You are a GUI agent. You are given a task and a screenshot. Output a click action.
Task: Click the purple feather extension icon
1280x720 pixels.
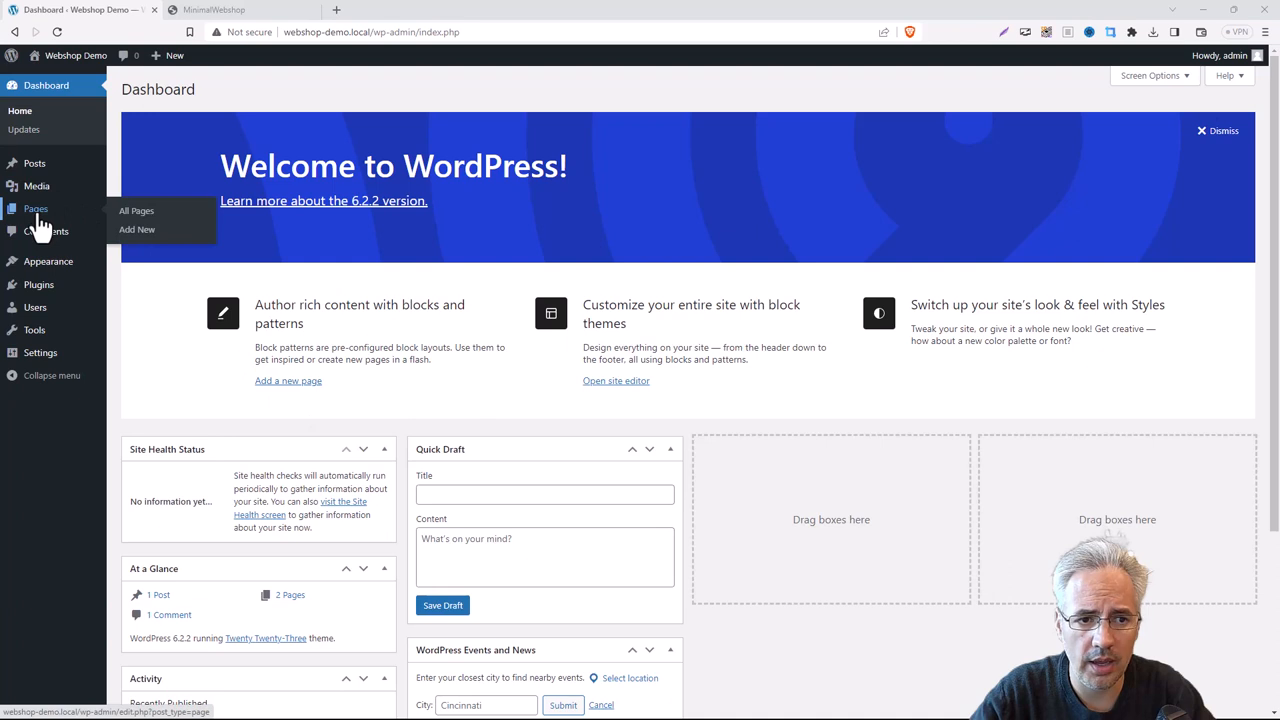click(1004, 32)
